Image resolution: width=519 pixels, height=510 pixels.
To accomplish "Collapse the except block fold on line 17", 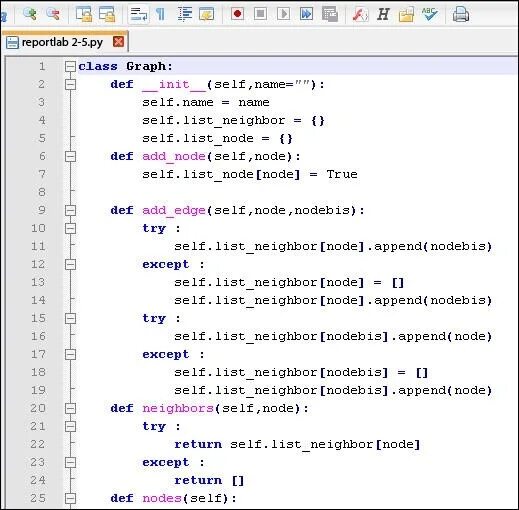I will click(70, 354).
